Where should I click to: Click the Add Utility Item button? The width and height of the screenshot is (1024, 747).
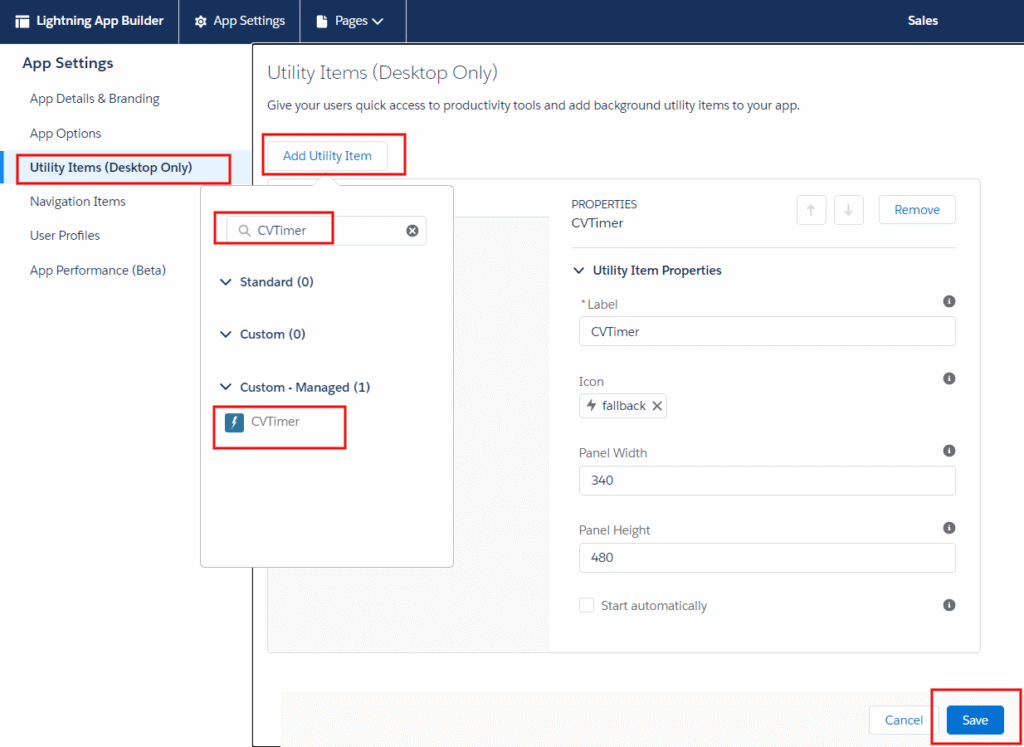[x=327, y=156]
